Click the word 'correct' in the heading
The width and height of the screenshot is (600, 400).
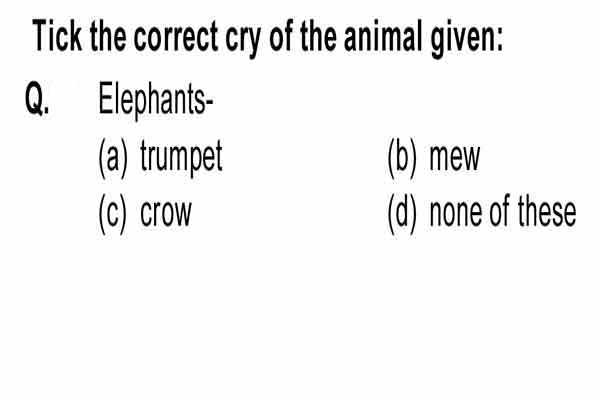click(176, 37)
